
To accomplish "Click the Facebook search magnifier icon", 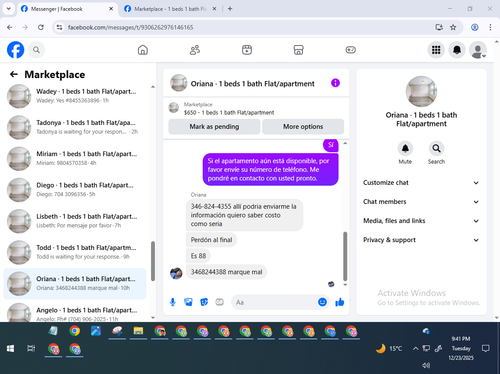I will tap(36, 50).
